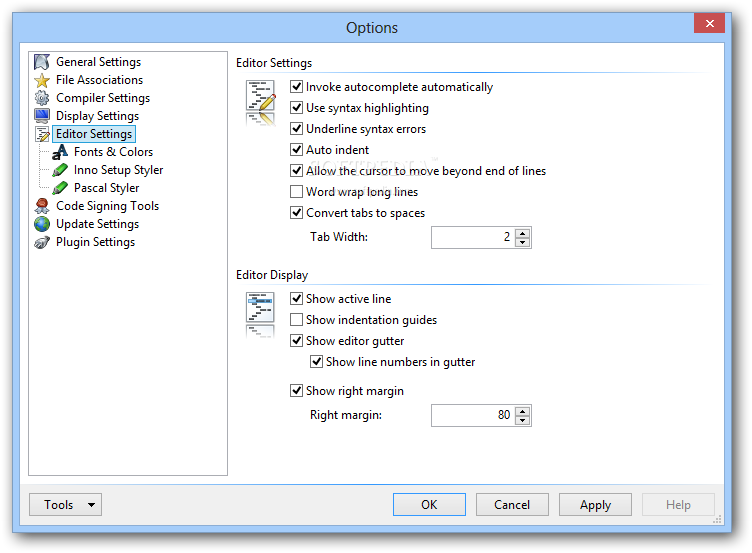752x553 pixels.
Task: Toggle Show editor gutter
Action: (296, 341)
